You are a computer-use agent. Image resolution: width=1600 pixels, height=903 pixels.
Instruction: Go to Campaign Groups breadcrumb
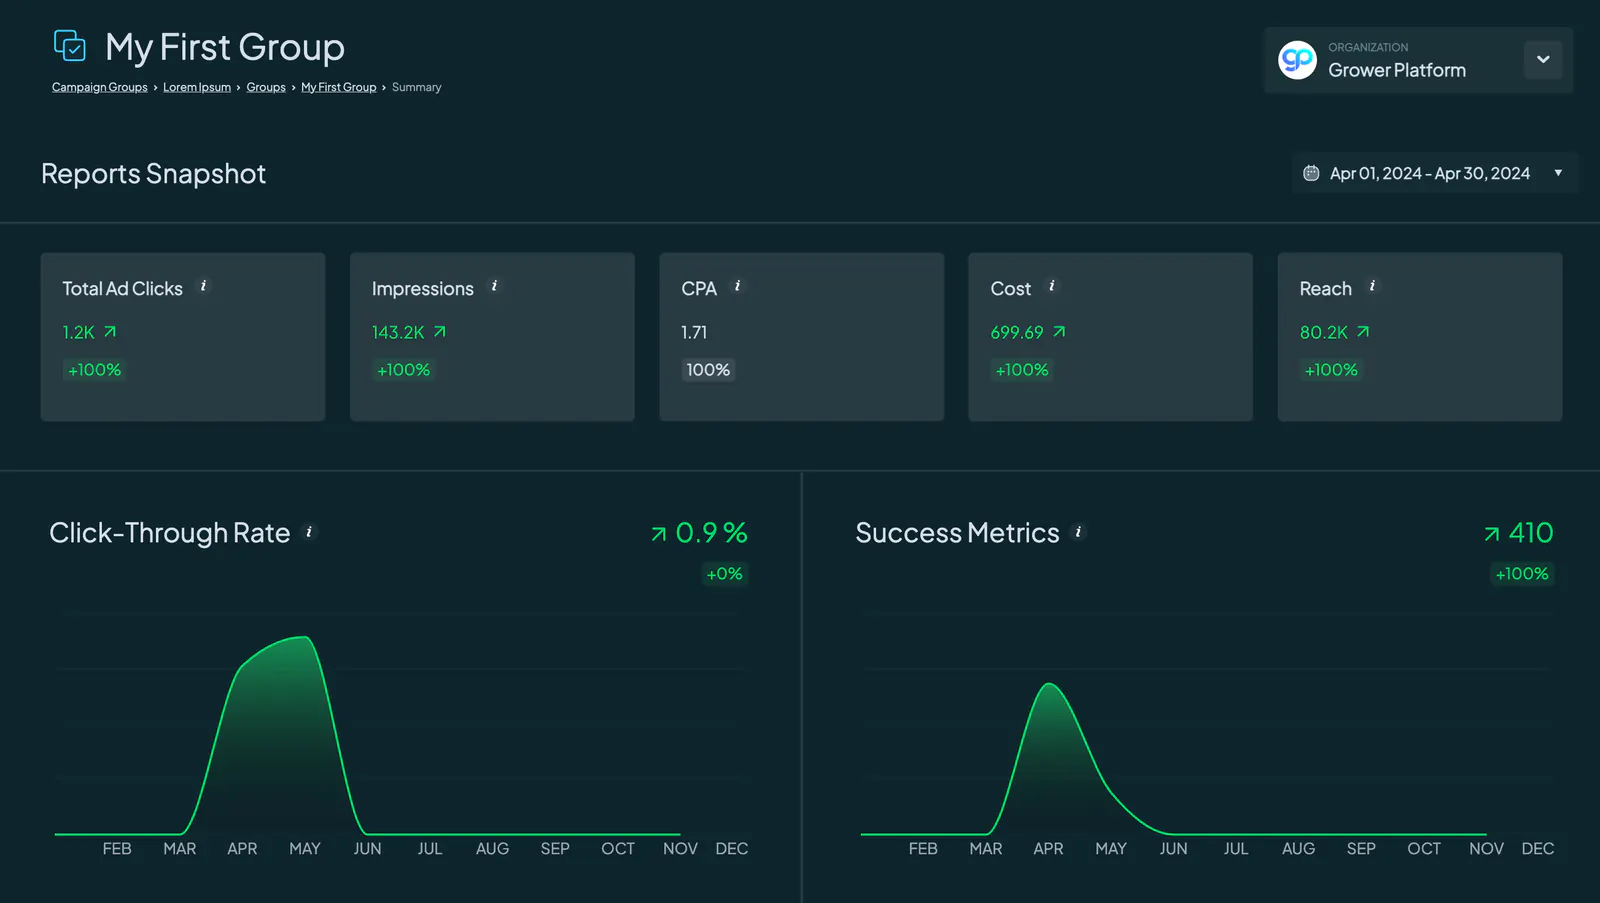100,87
